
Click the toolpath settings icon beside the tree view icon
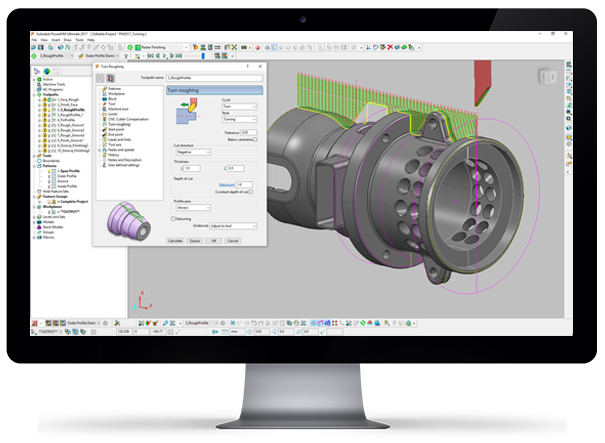(110, 78)
